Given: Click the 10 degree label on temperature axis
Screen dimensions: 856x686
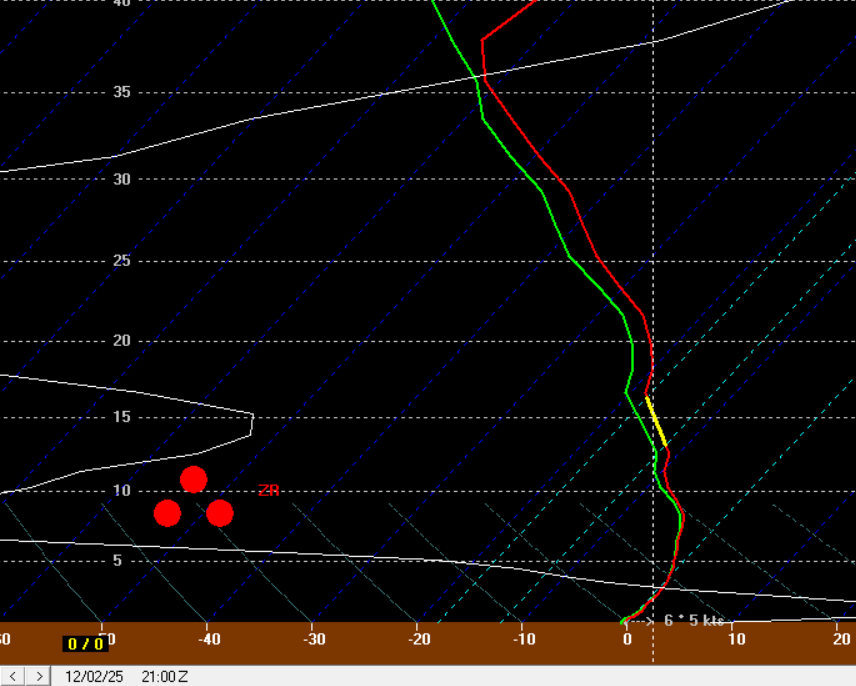Looking at the screenshot, I should point(737,639).
